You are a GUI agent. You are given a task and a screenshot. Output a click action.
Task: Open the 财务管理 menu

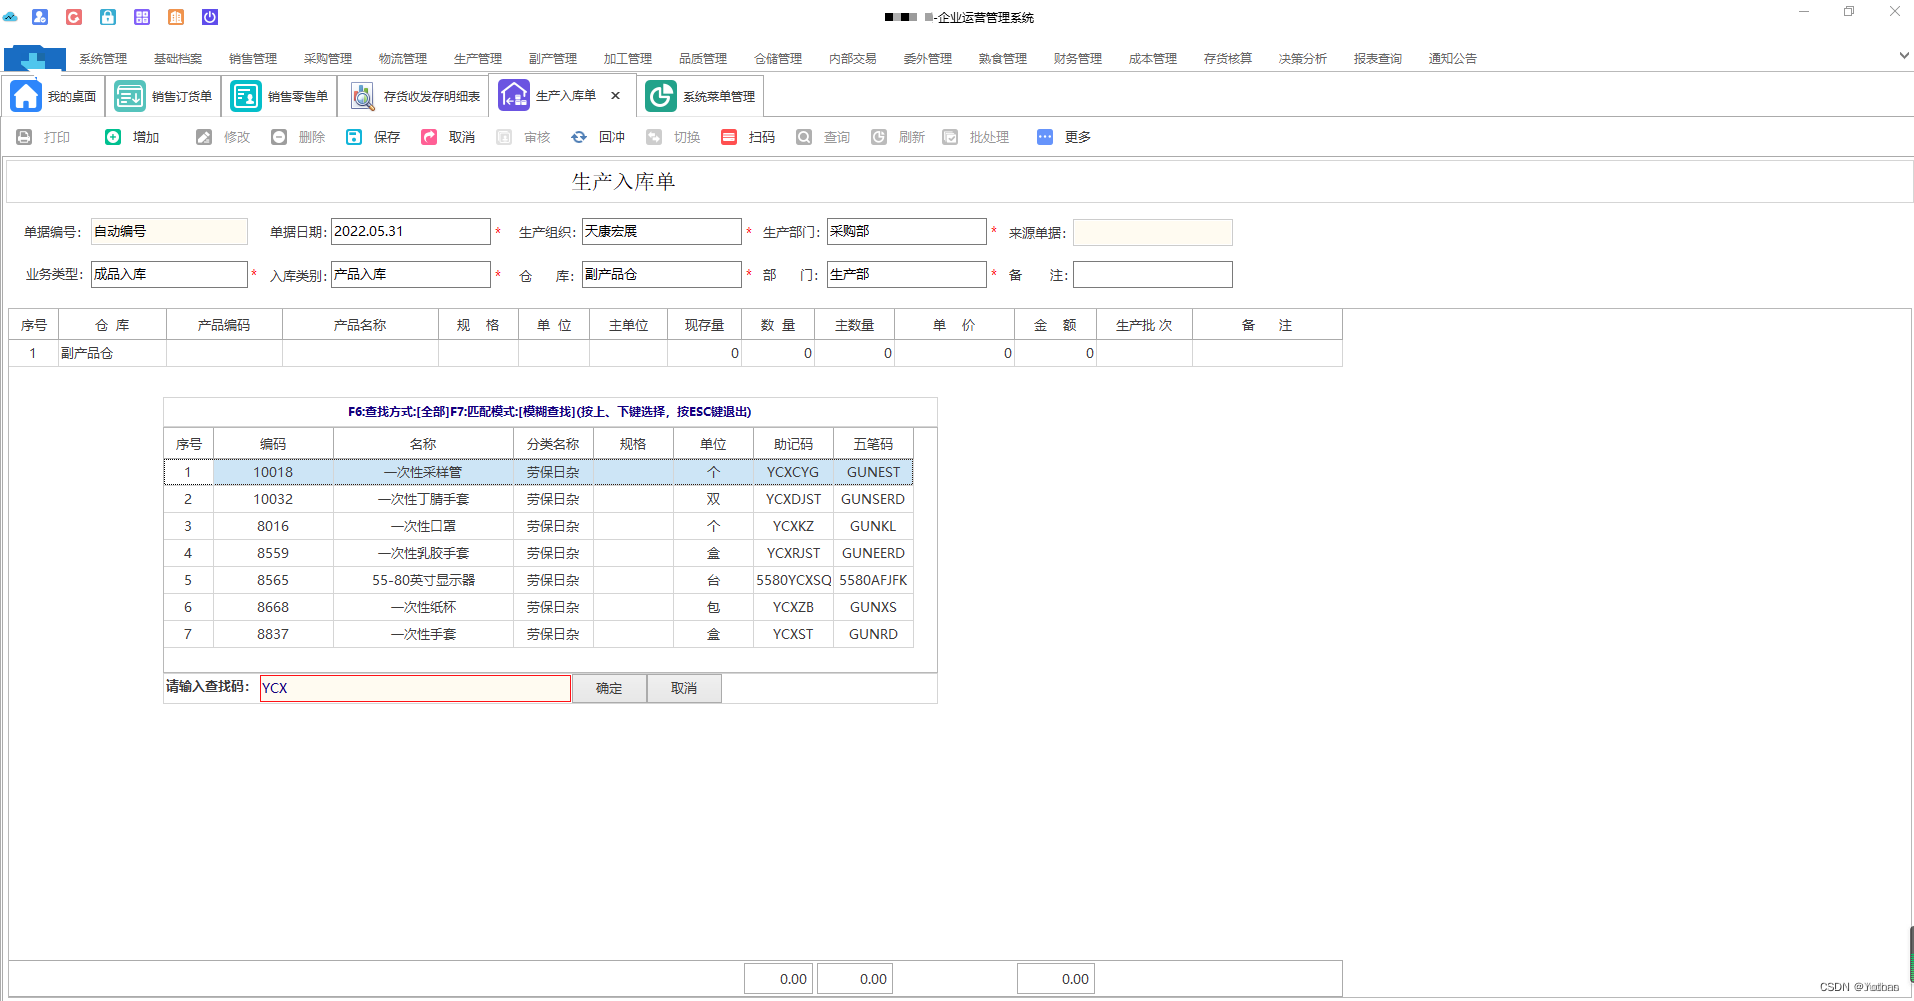1076,58
